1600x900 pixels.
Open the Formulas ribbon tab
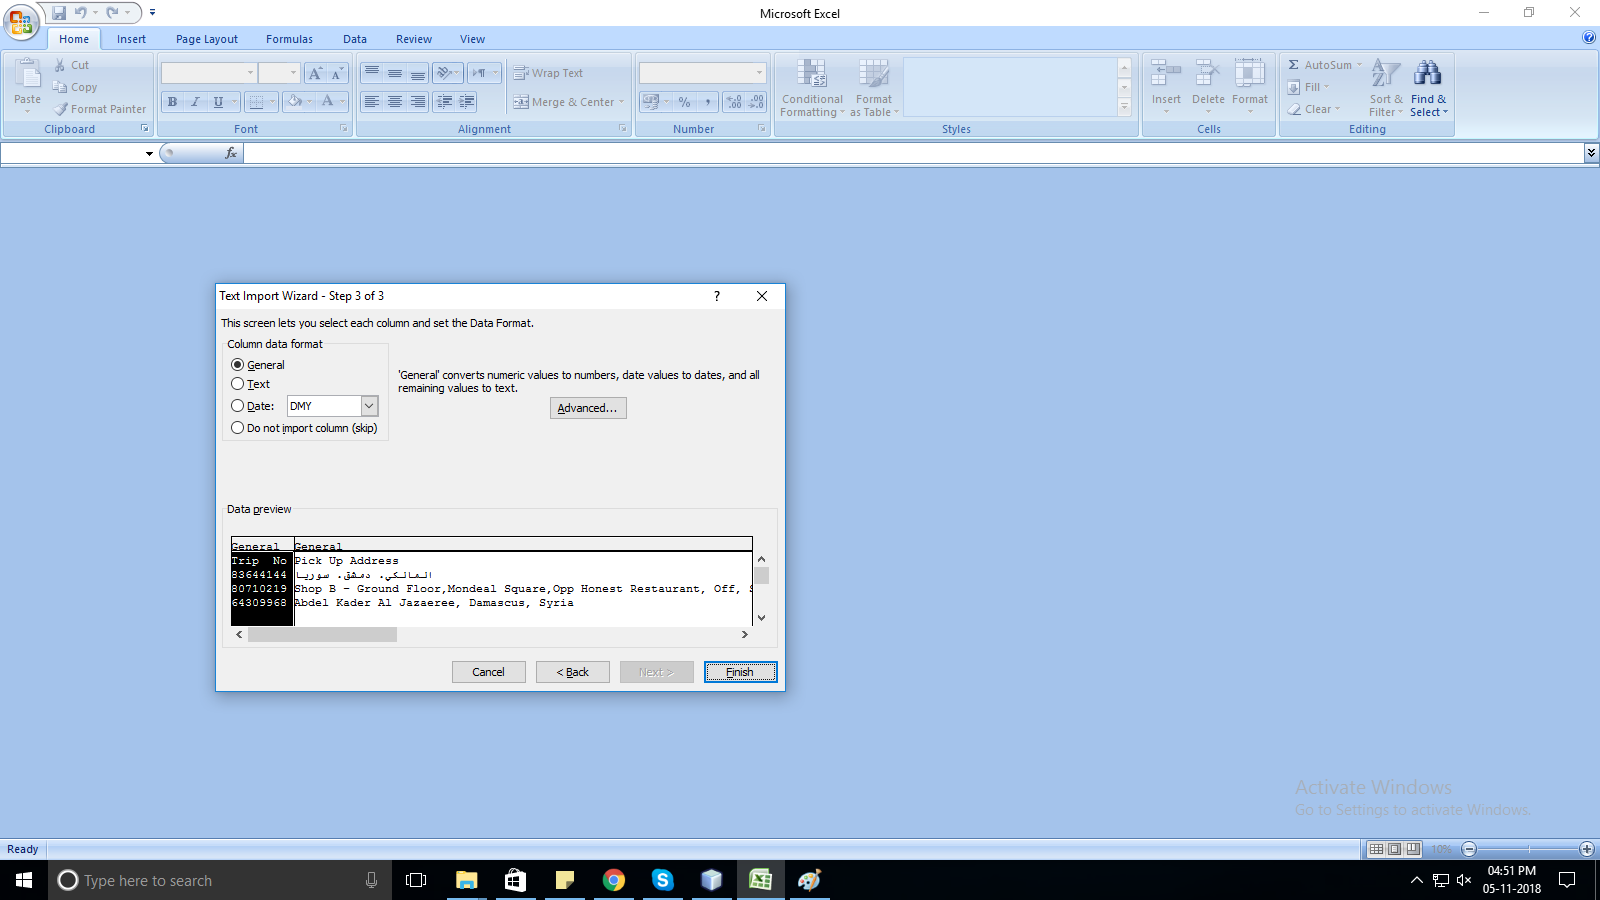tap(289, 39)
